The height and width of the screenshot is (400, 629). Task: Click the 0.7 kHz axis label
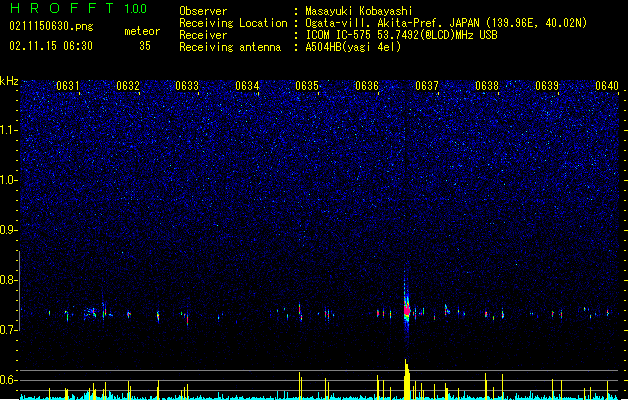pyautogui.click(x=8, y=330)
